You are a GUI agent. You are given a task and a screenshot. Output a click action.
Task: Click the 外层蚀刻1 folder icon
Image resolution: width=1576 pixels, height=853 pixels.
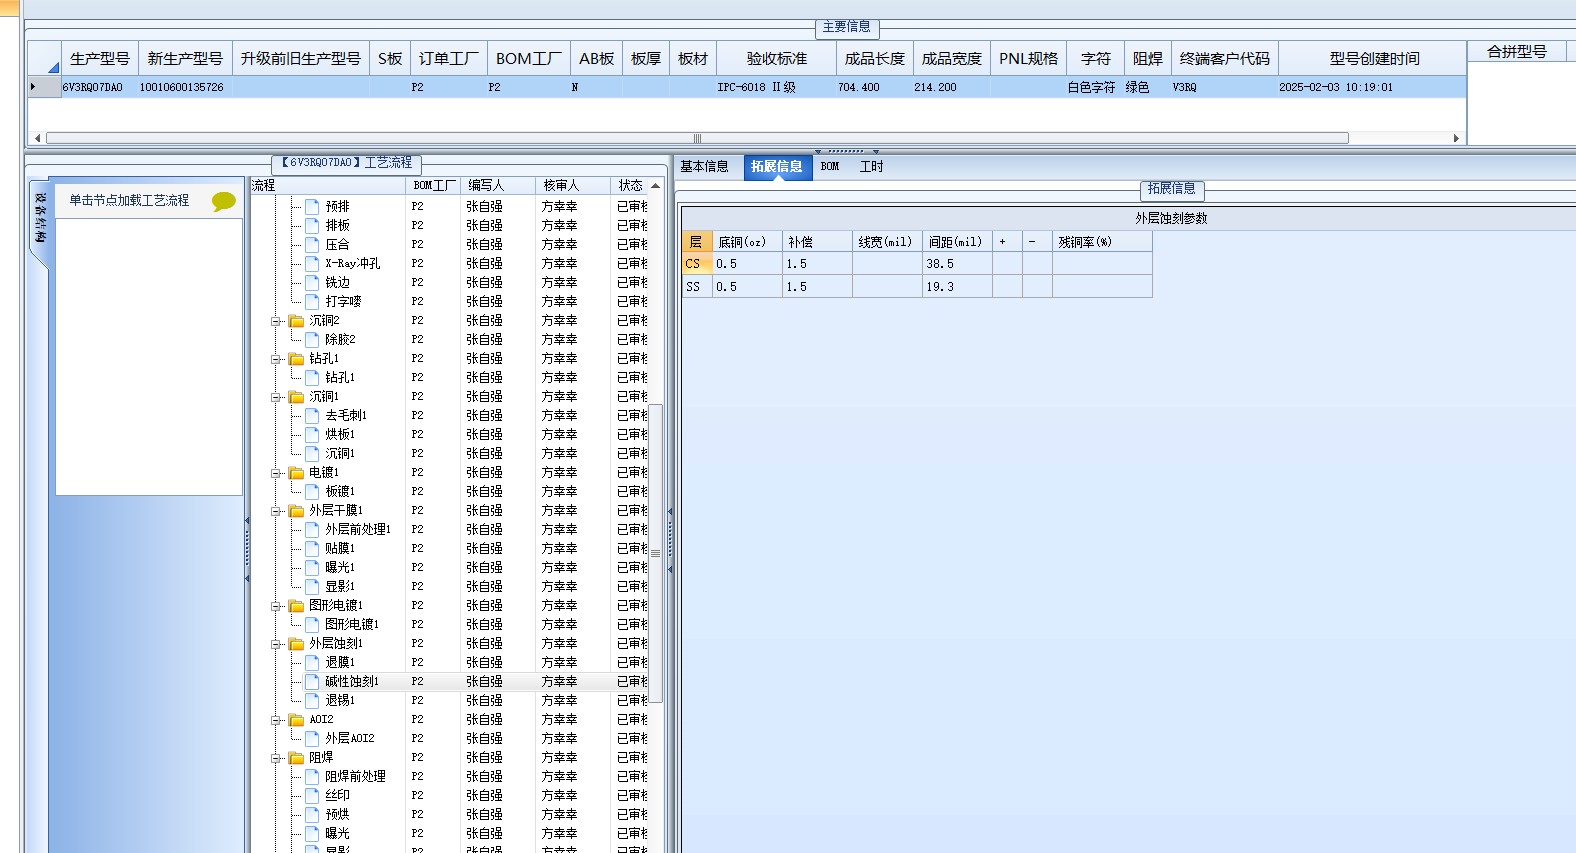[x=296, y=644]
